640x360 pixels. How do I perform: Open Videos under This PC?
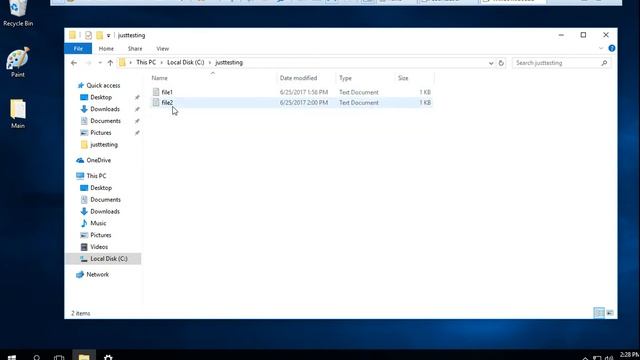tap(99, 247)
